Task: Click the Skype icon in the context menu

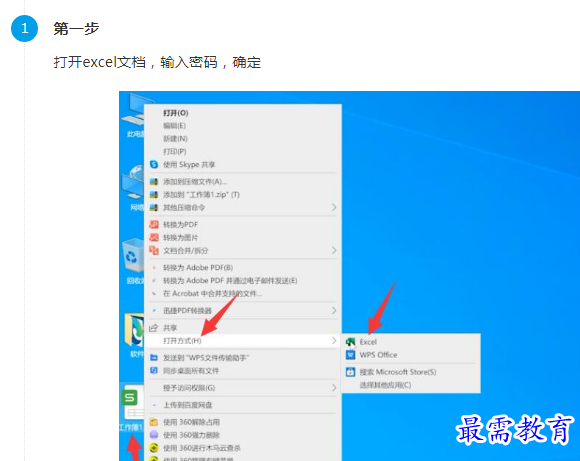Action: pos(154,164)
